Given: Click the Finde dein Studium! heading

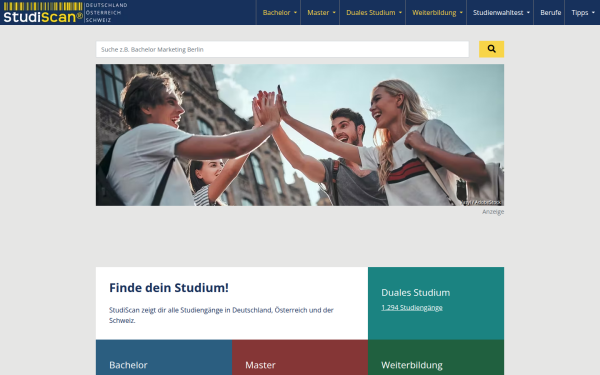Looking at the screenshot, I should [169, 288].
